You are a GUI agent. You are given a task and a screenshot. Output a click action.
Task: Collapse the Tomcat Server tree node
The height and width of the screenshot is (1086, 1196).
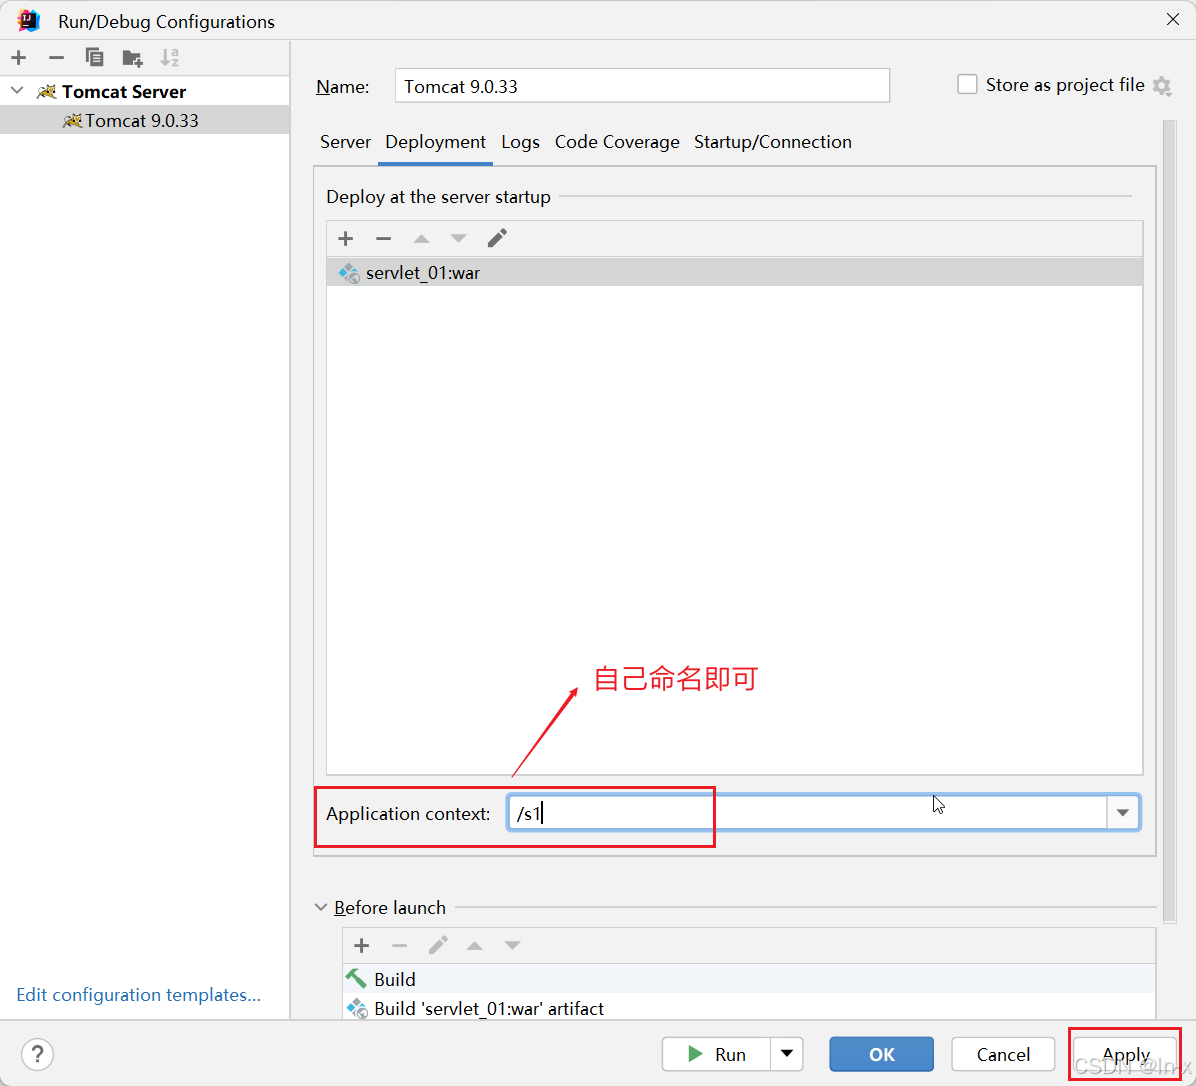(x=18, y=91)
